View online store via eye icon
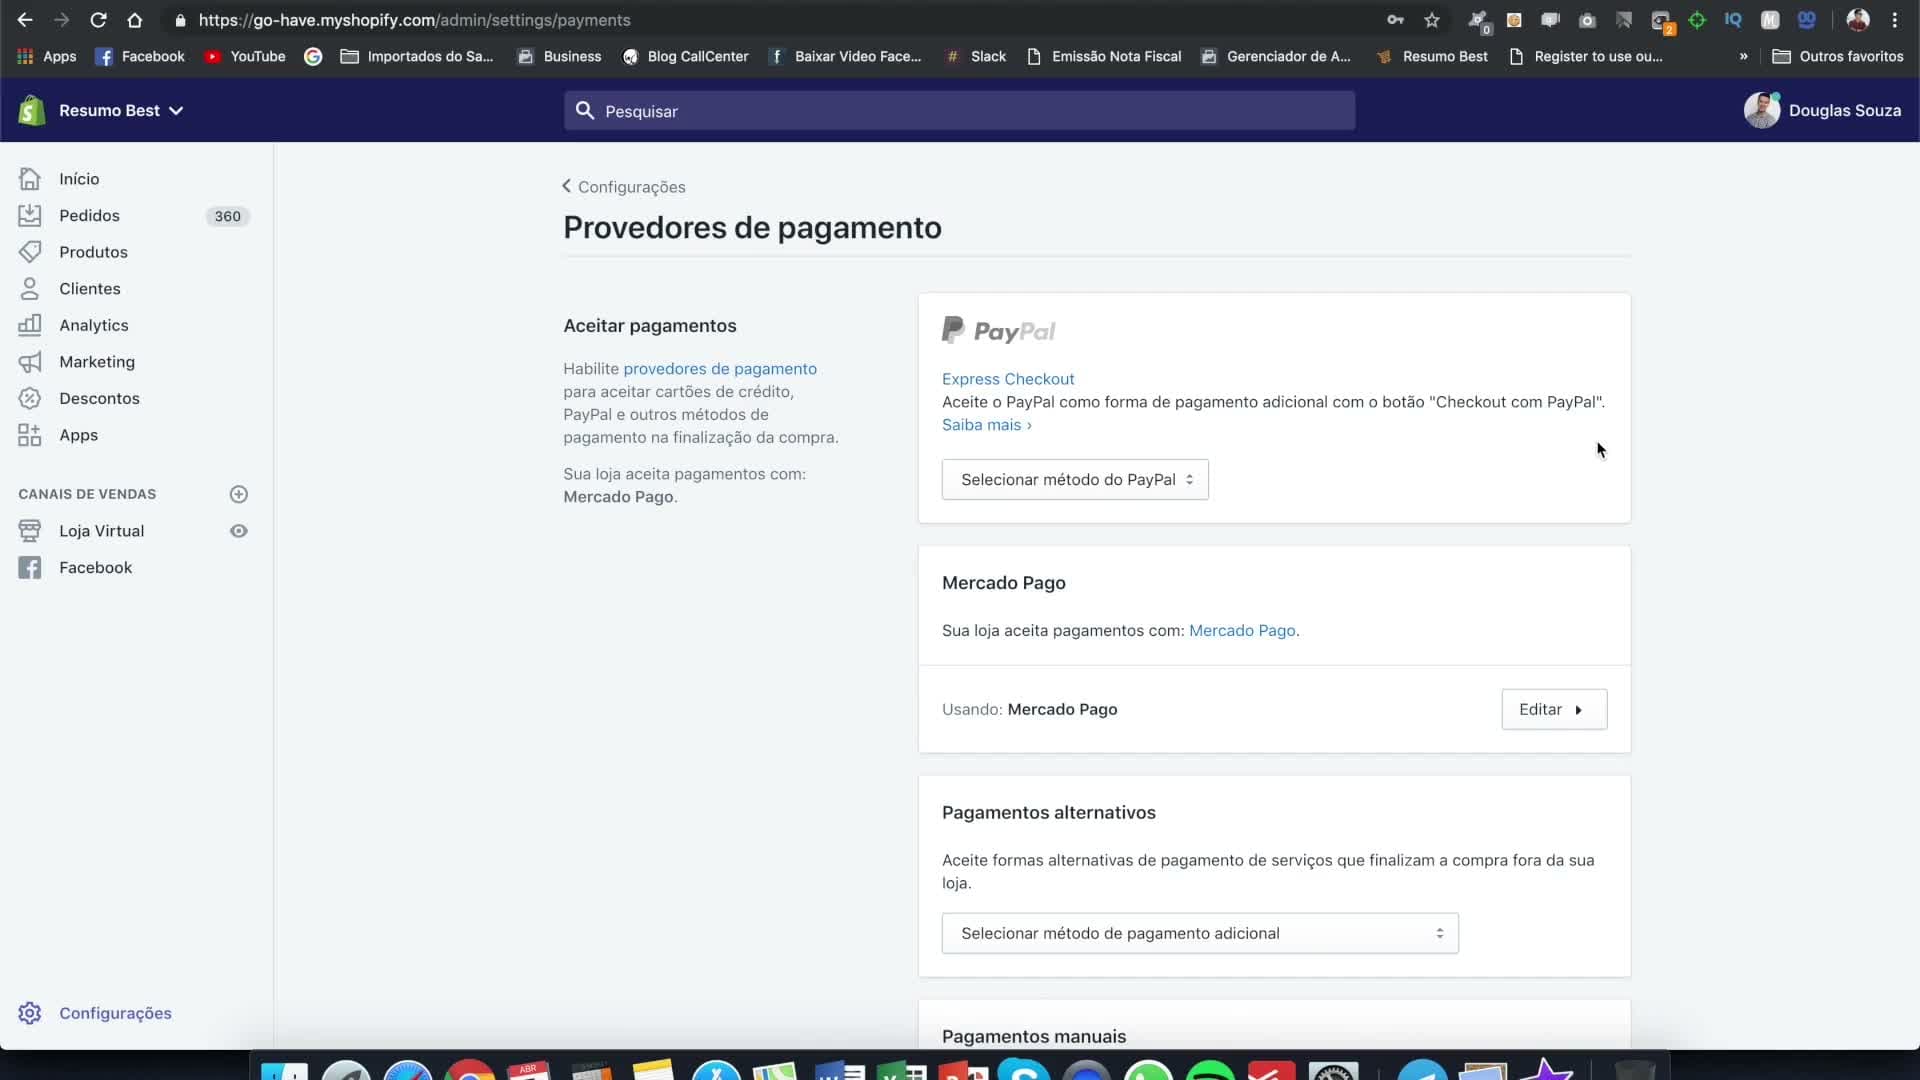This screenshot has width=1920, height=1080. pos(238,531)
